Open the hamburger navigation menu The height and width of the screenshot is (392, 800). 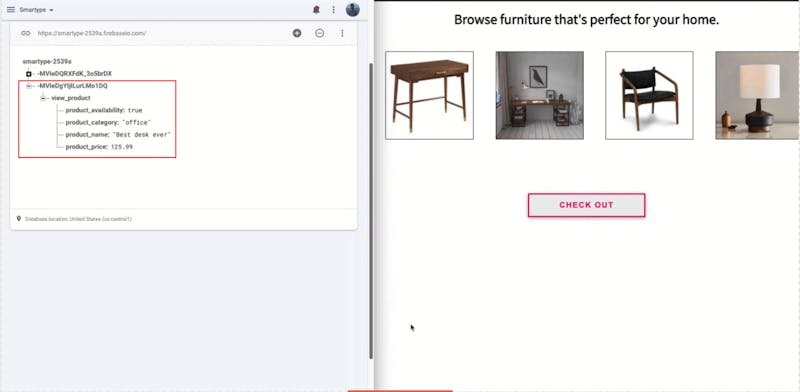point(11,10)
